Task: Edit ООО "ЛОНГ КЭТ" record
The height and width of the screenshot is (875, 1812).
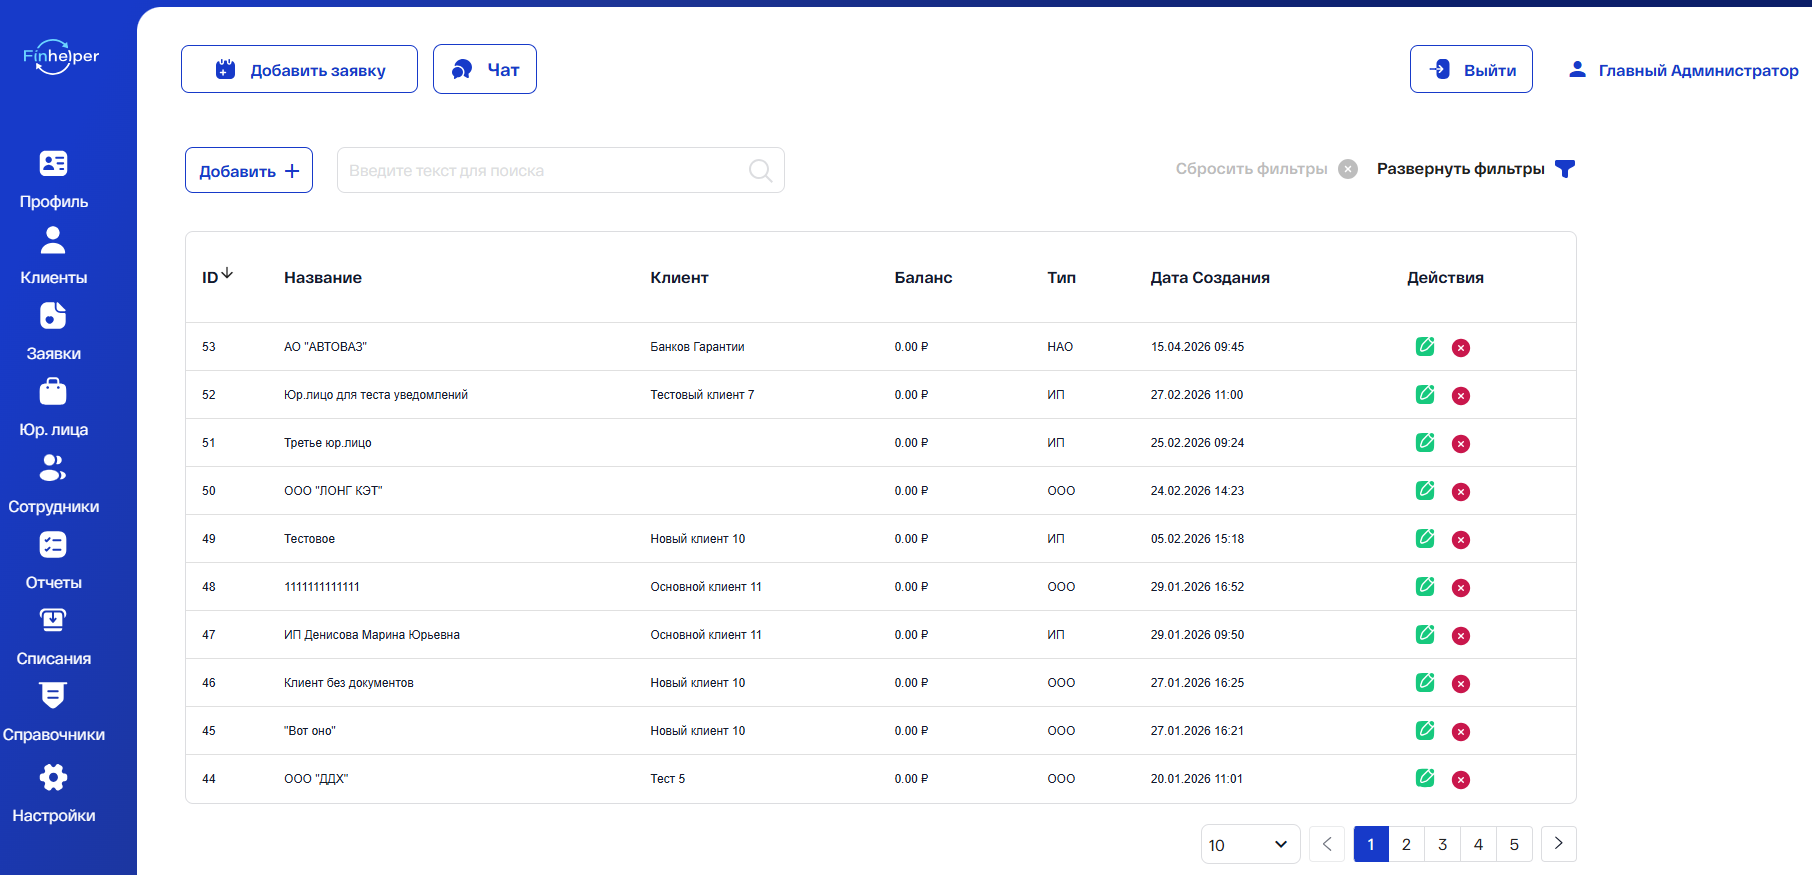Action: (x=1425, y=490)
